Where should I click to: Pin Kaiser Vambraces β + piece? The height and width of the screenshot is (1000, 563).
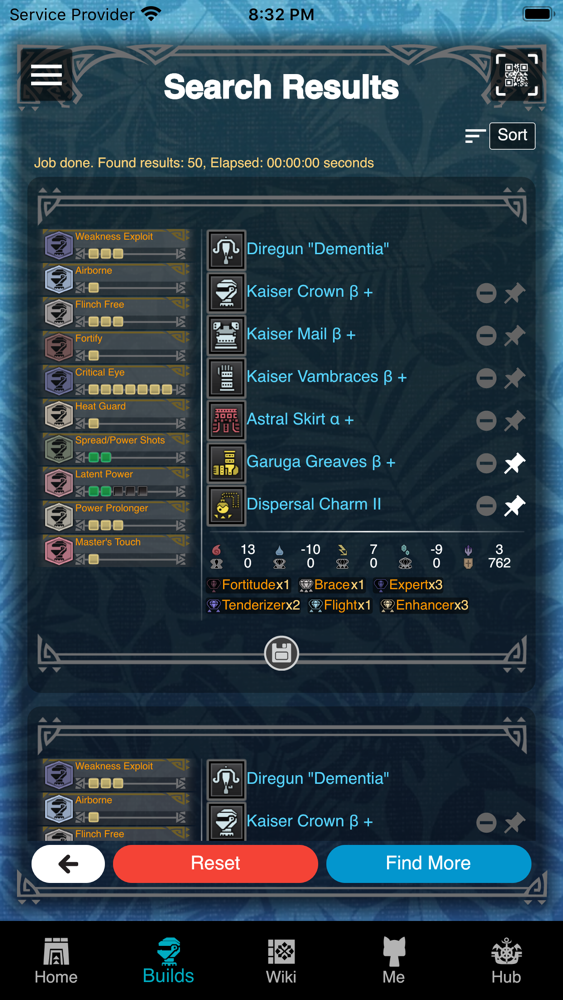click(x=514, y=378)
